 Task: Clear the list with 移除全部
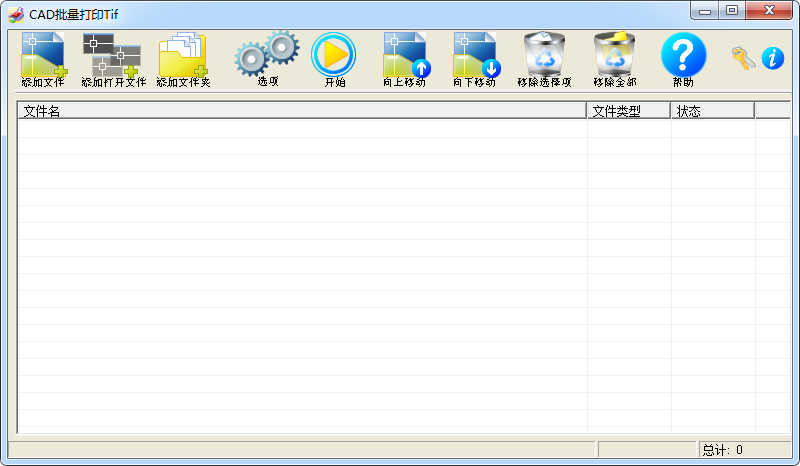[x=614, y=56]
